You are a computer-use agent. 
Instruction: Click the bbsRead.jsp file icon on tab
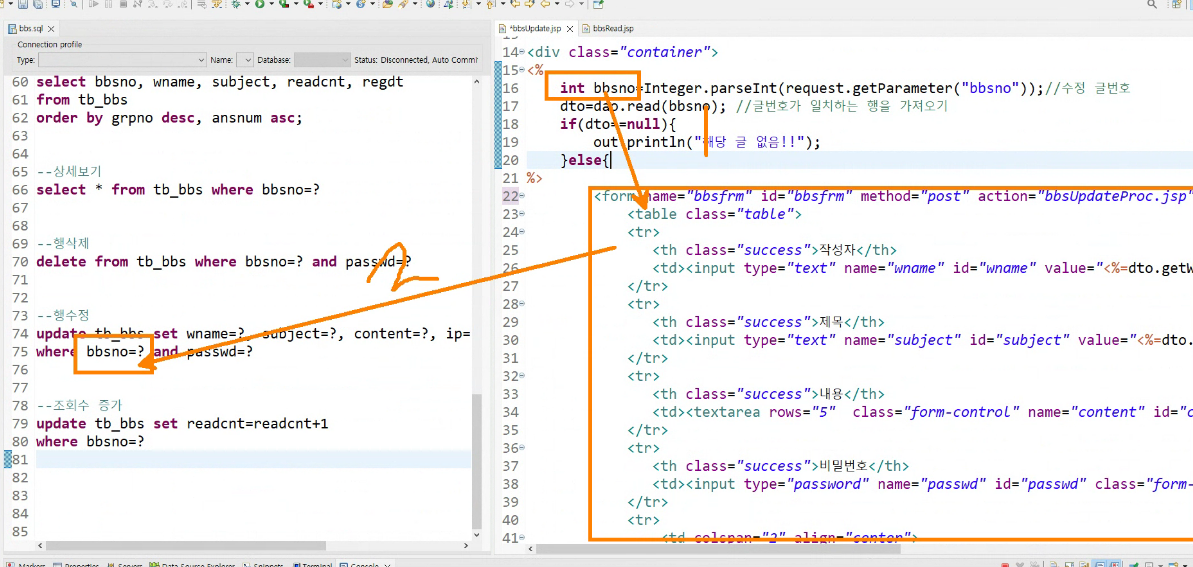tap(586, 28)
